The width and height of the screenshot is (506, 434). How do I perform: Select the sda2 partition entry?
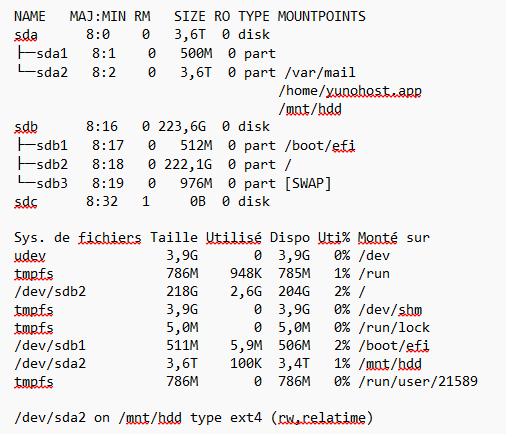[52, 72]
